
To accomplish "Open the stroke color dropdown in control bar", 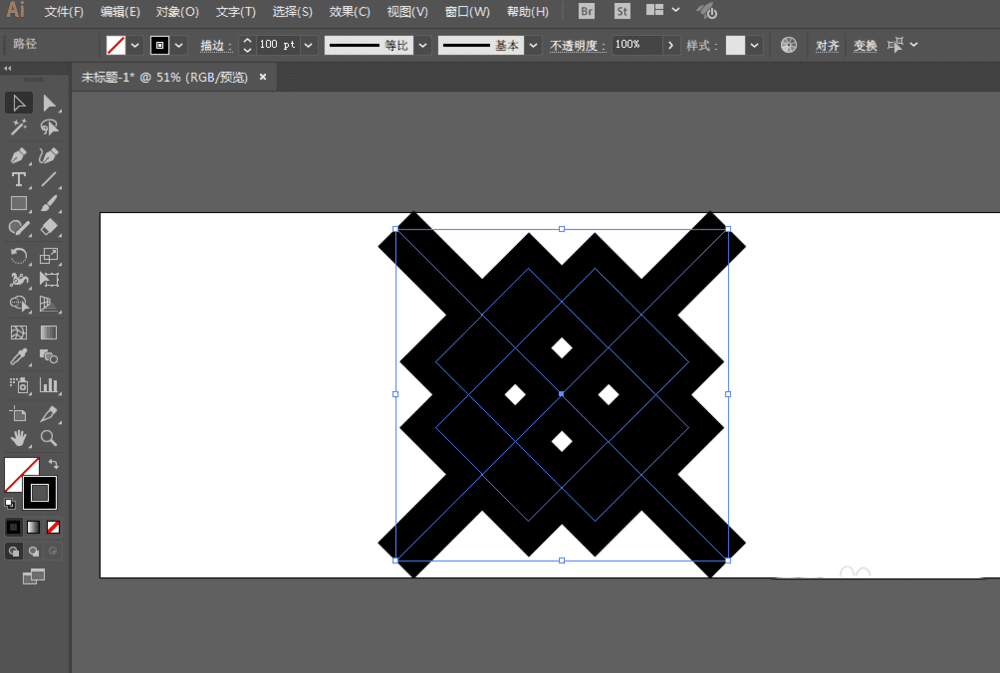I will point(179,45).
